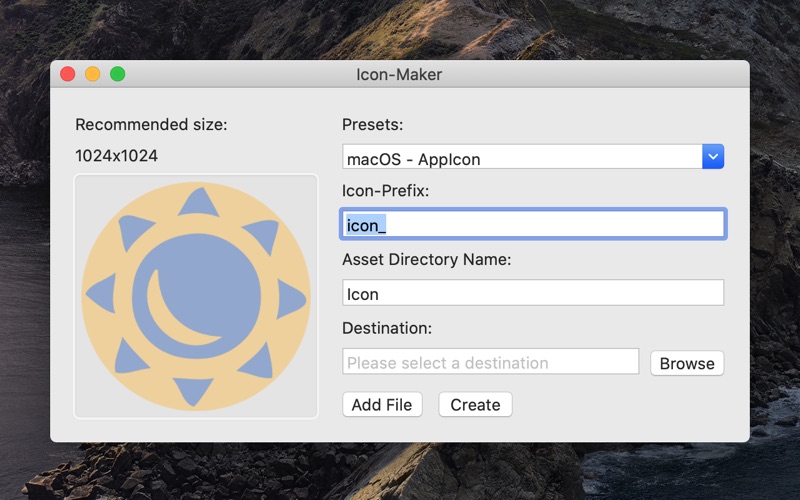
Task: Select the macOS - AppIcon preset box
Action: click(x=533, y=157)
